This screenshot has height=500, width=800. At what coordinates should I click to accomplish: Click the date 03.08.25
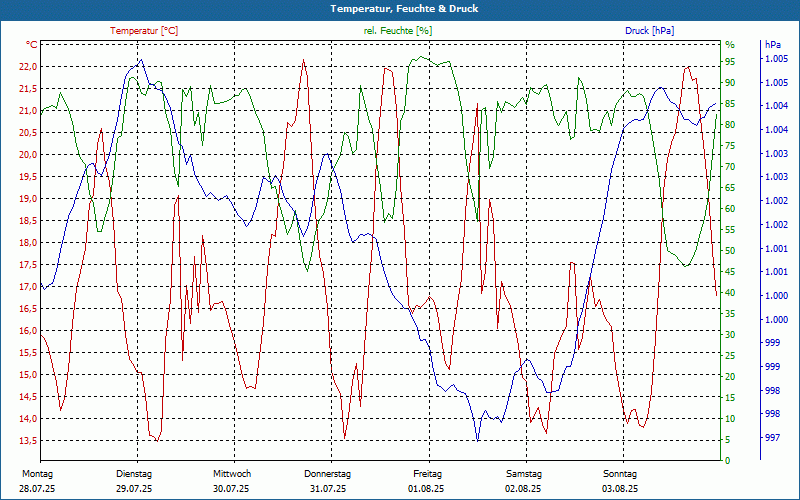coord(620,489)
